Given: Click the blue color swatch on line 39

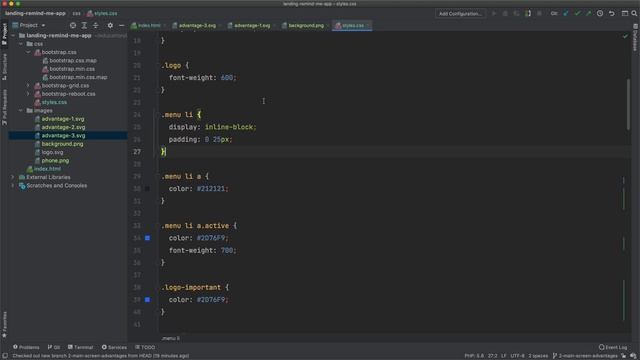Looking at the screenshot, I should click(147, 300).
